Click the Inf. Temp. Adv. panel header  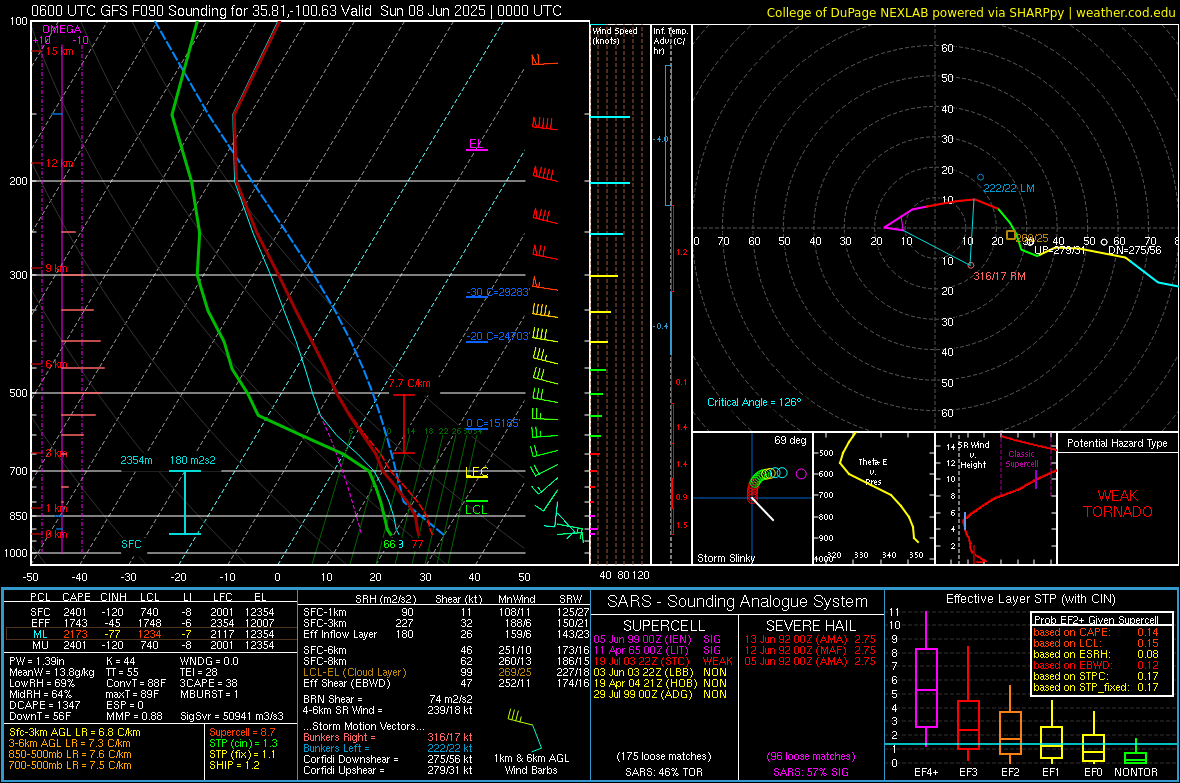(671, 41)
